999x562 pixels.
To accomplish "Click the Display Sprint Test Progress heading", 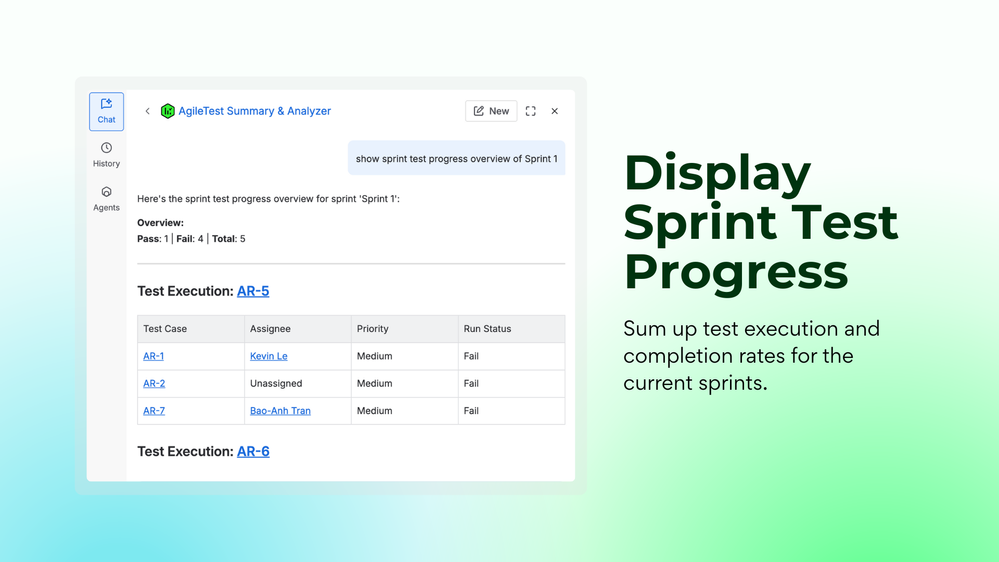I will coord(761,222).
